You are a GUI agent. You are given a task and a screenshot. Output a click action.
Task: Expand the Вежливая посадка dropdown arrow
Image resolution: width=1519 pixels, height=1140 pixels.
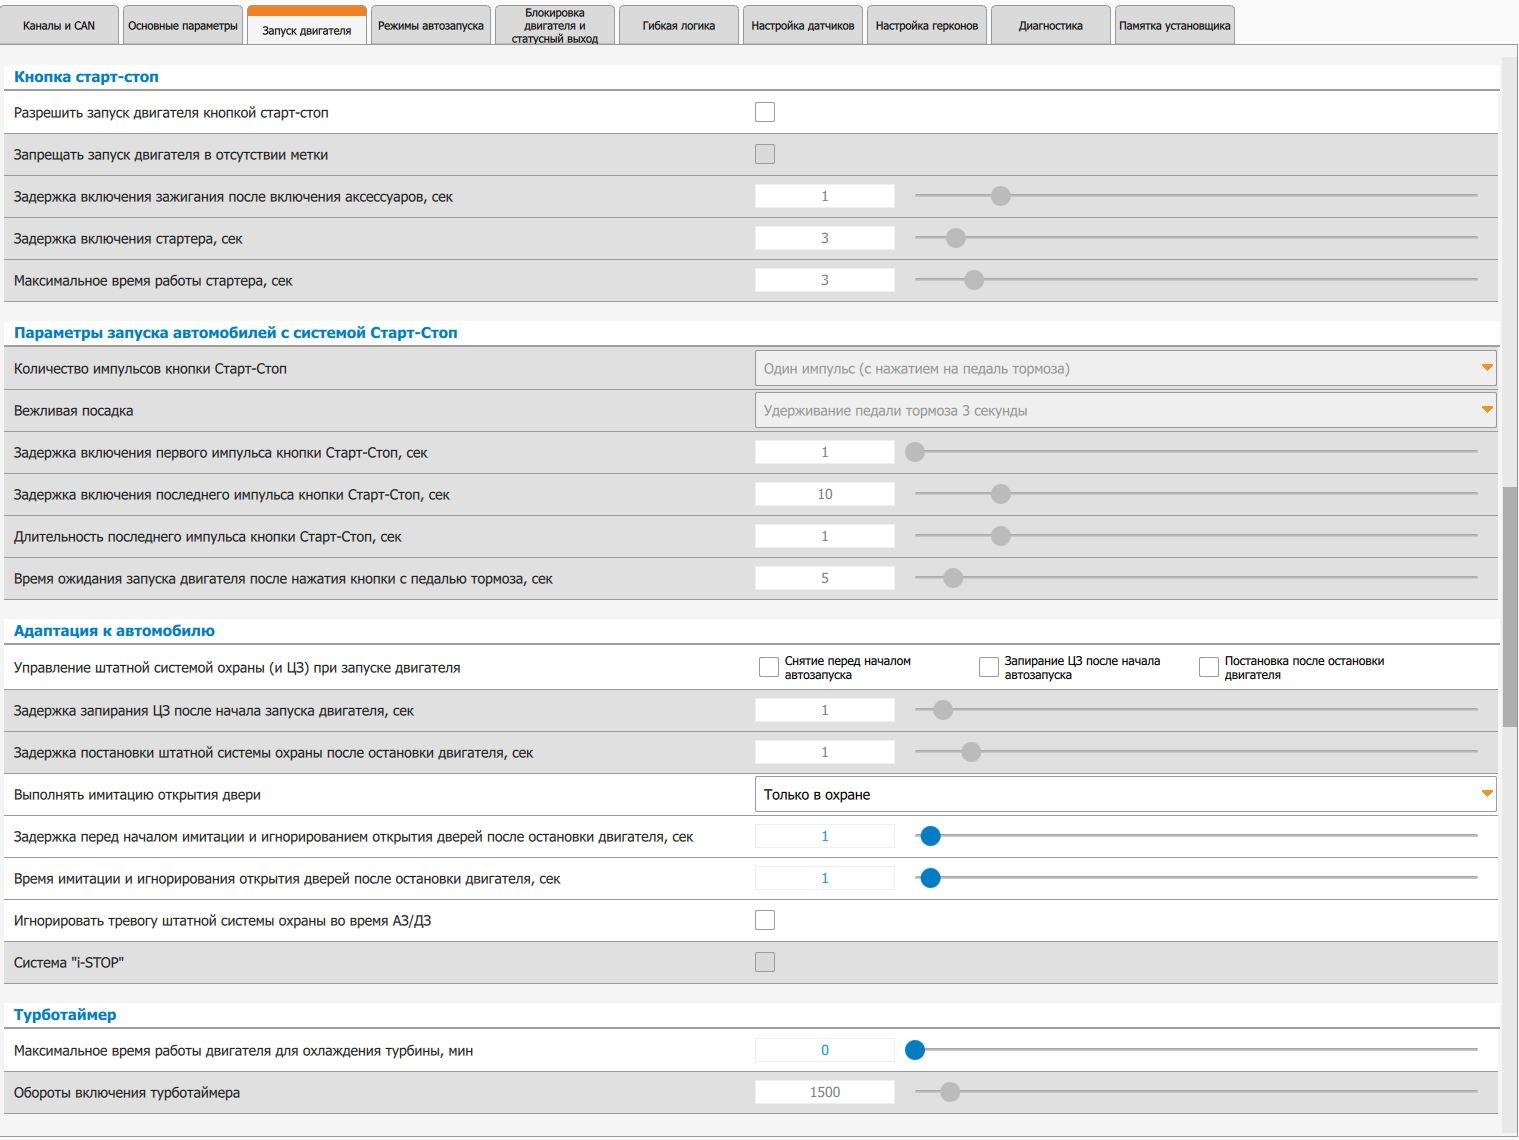click(1487, 410)
